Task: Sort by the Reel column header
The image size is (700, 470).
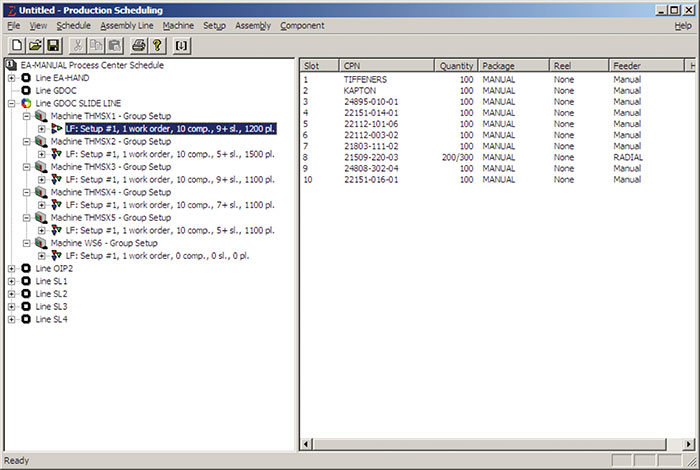Action: click(579, 66)
